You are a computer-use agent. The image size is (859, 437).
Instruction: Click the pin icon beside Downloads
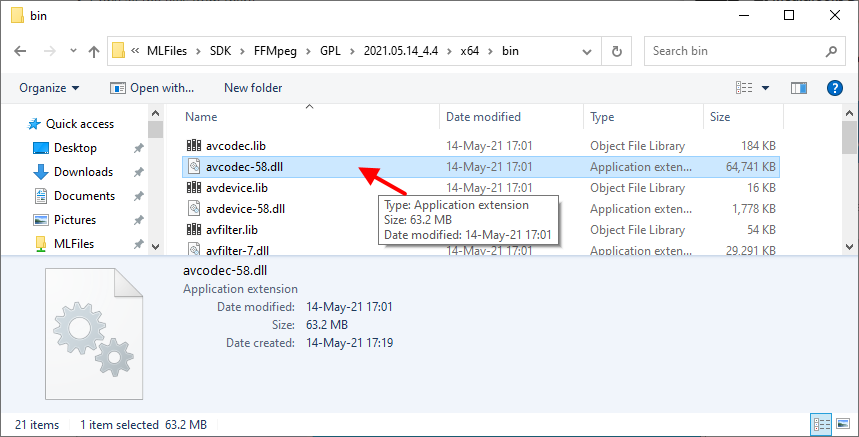[139, 172]
